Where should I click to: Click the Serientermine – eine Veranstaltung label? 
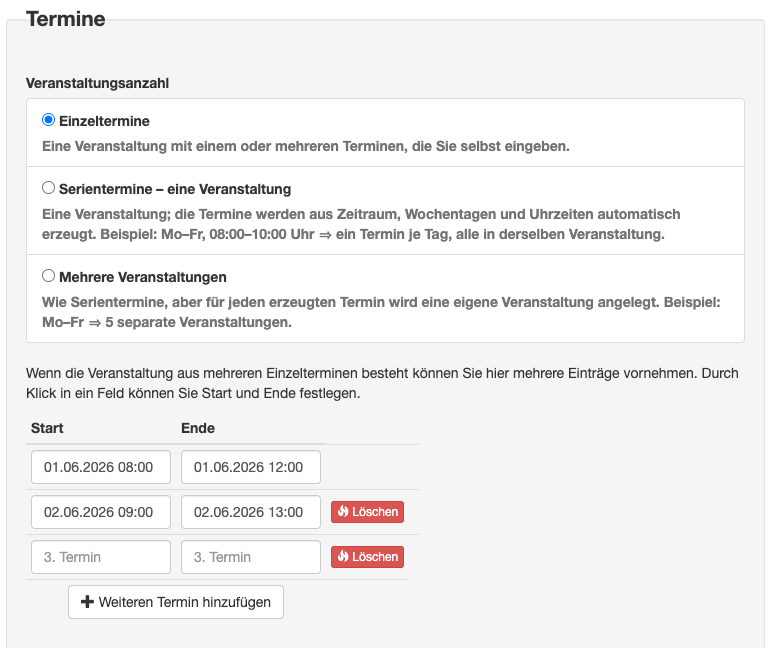click(175, 189)
